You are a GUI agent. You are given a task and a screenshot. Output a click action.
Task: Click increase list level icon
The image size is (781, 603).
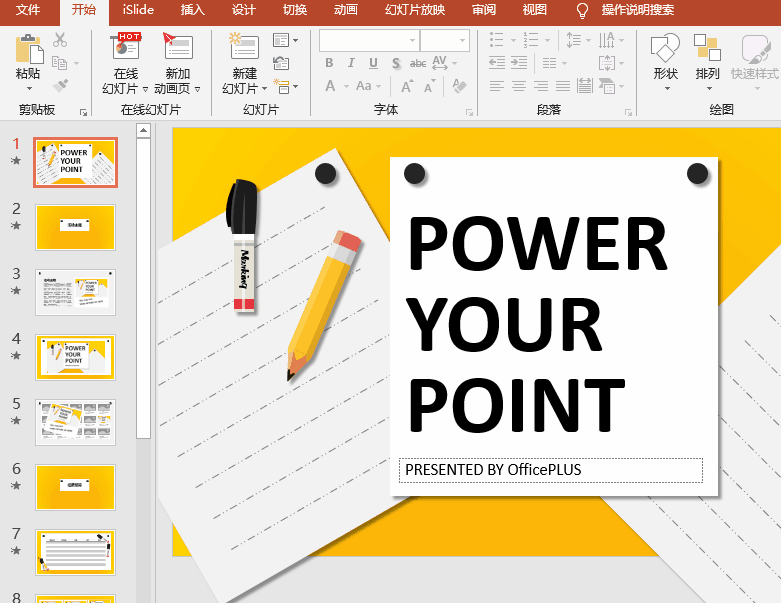(519, 63)
